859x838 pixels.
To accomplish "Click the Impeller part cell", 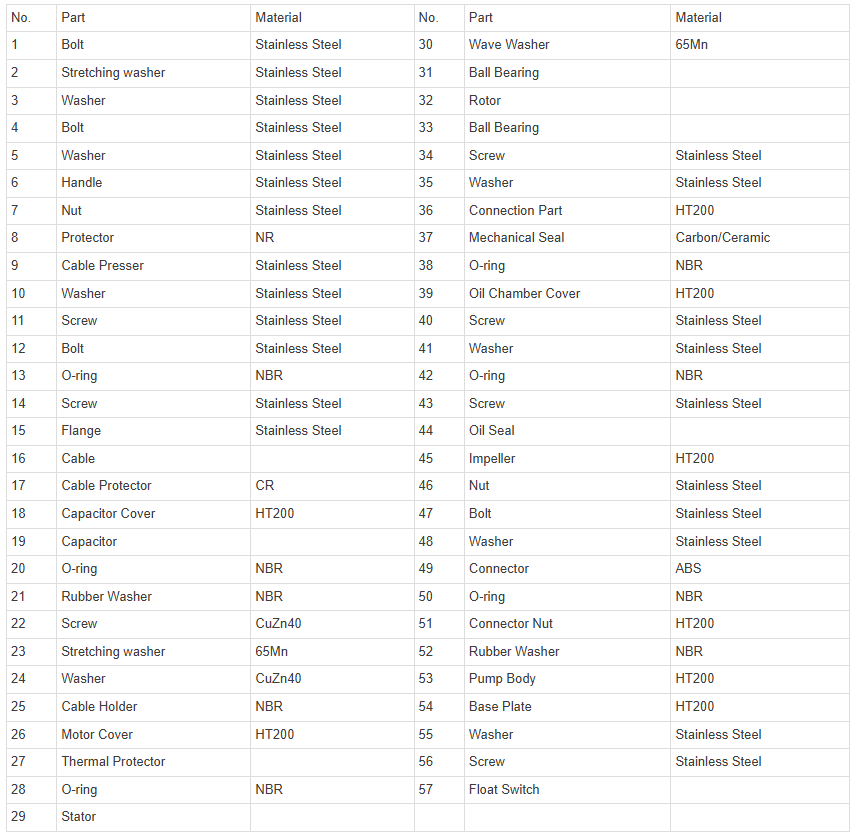I will 566,459.
